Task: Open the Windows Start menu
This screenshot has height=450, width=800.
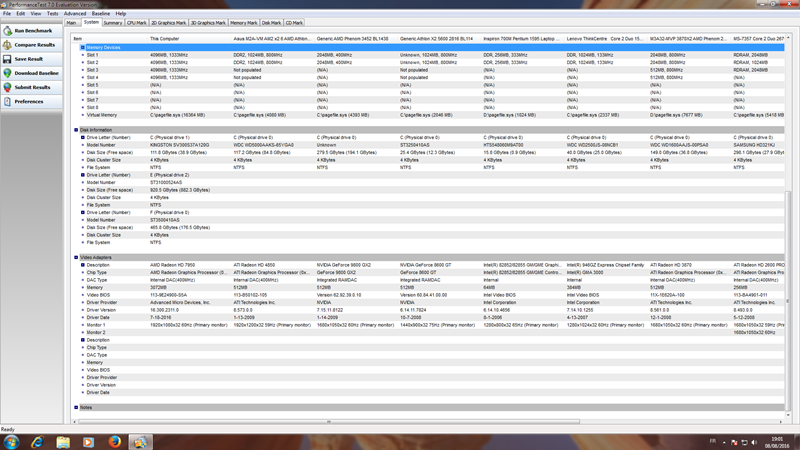Action: pos(11,442)
